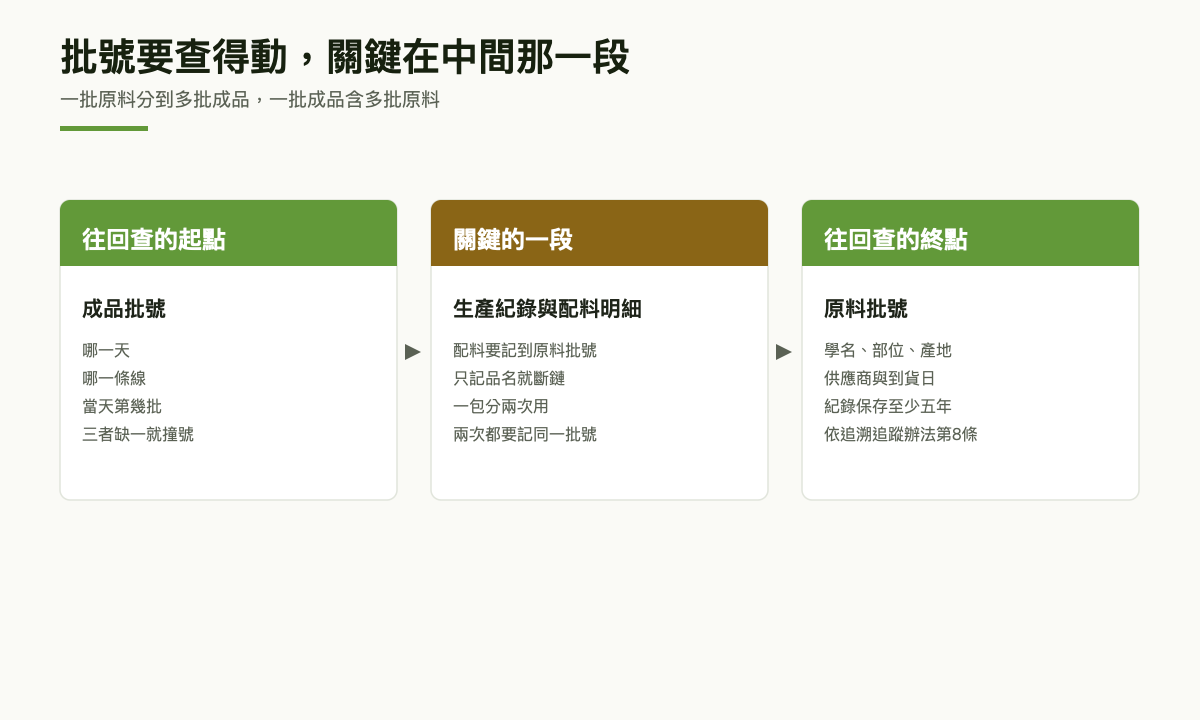This screenshot has width=1200, height=720.
Task: Click the 生產紀錄與配料明細 heading
Action: 547,309
